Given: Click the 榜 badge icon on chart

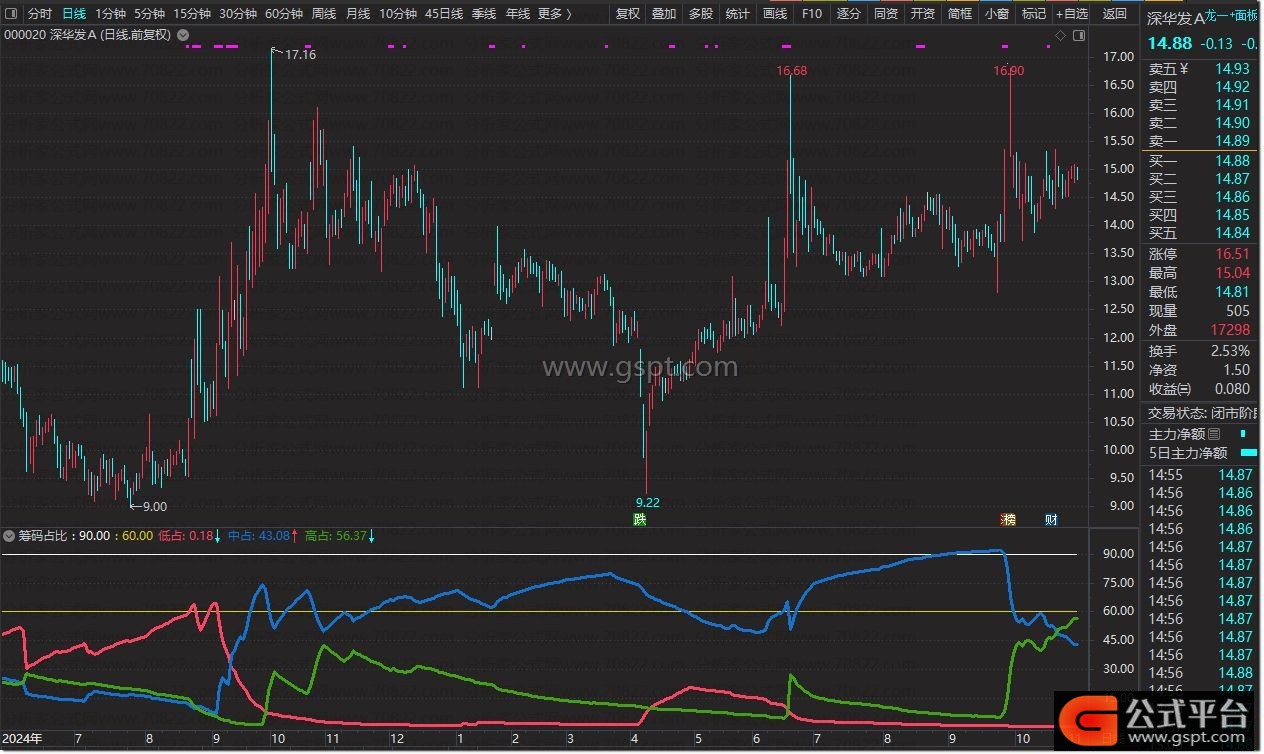Looking at the screenshot, I should pos(1009,519).
